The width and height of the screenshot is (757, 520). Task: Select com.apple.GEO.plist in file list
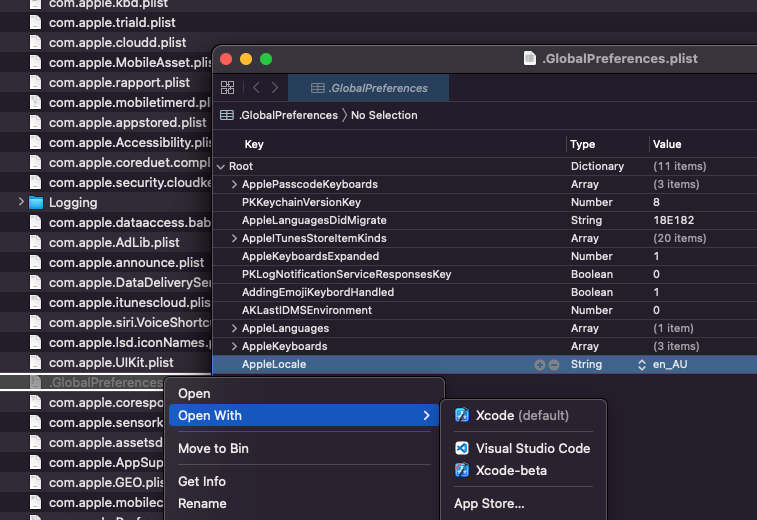[106, 482]
